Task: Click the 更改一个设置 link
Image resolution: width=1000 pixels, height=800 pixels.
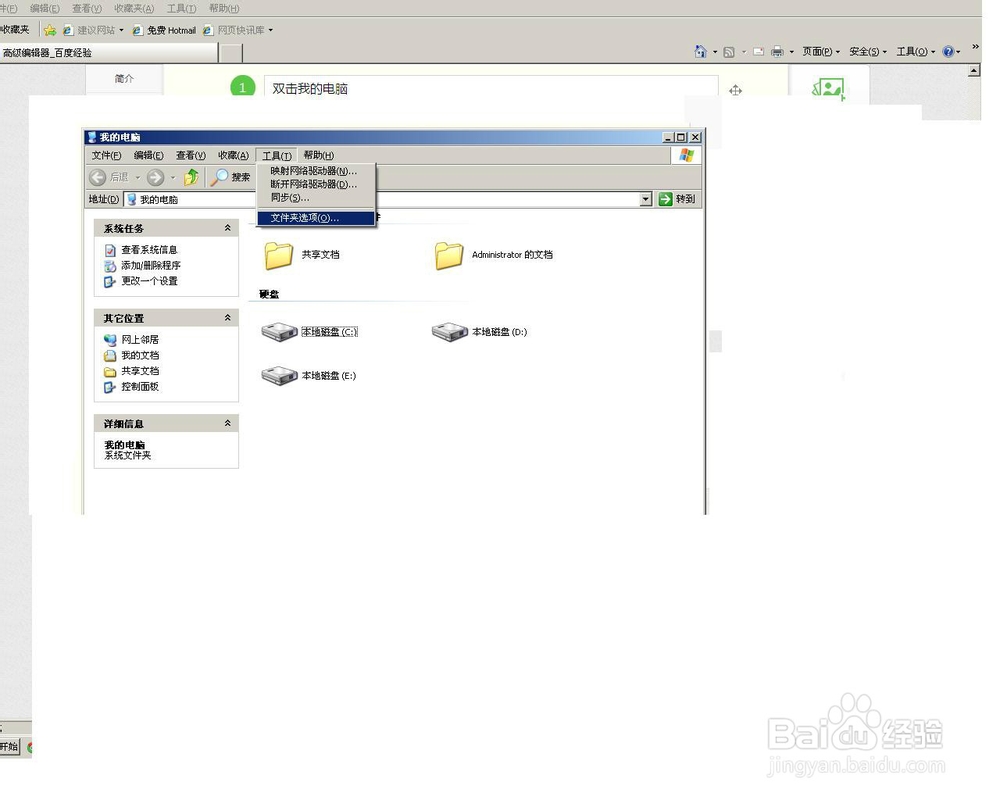Action: click(149, 281)
